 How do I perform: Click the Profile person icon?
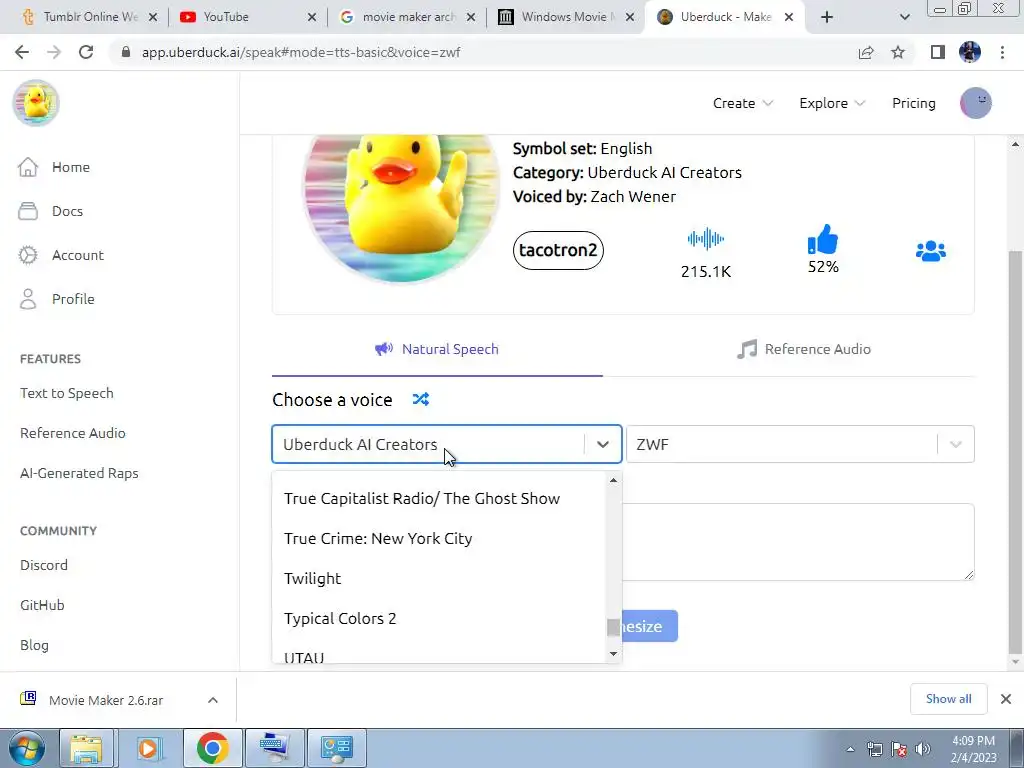pos(27,299)
